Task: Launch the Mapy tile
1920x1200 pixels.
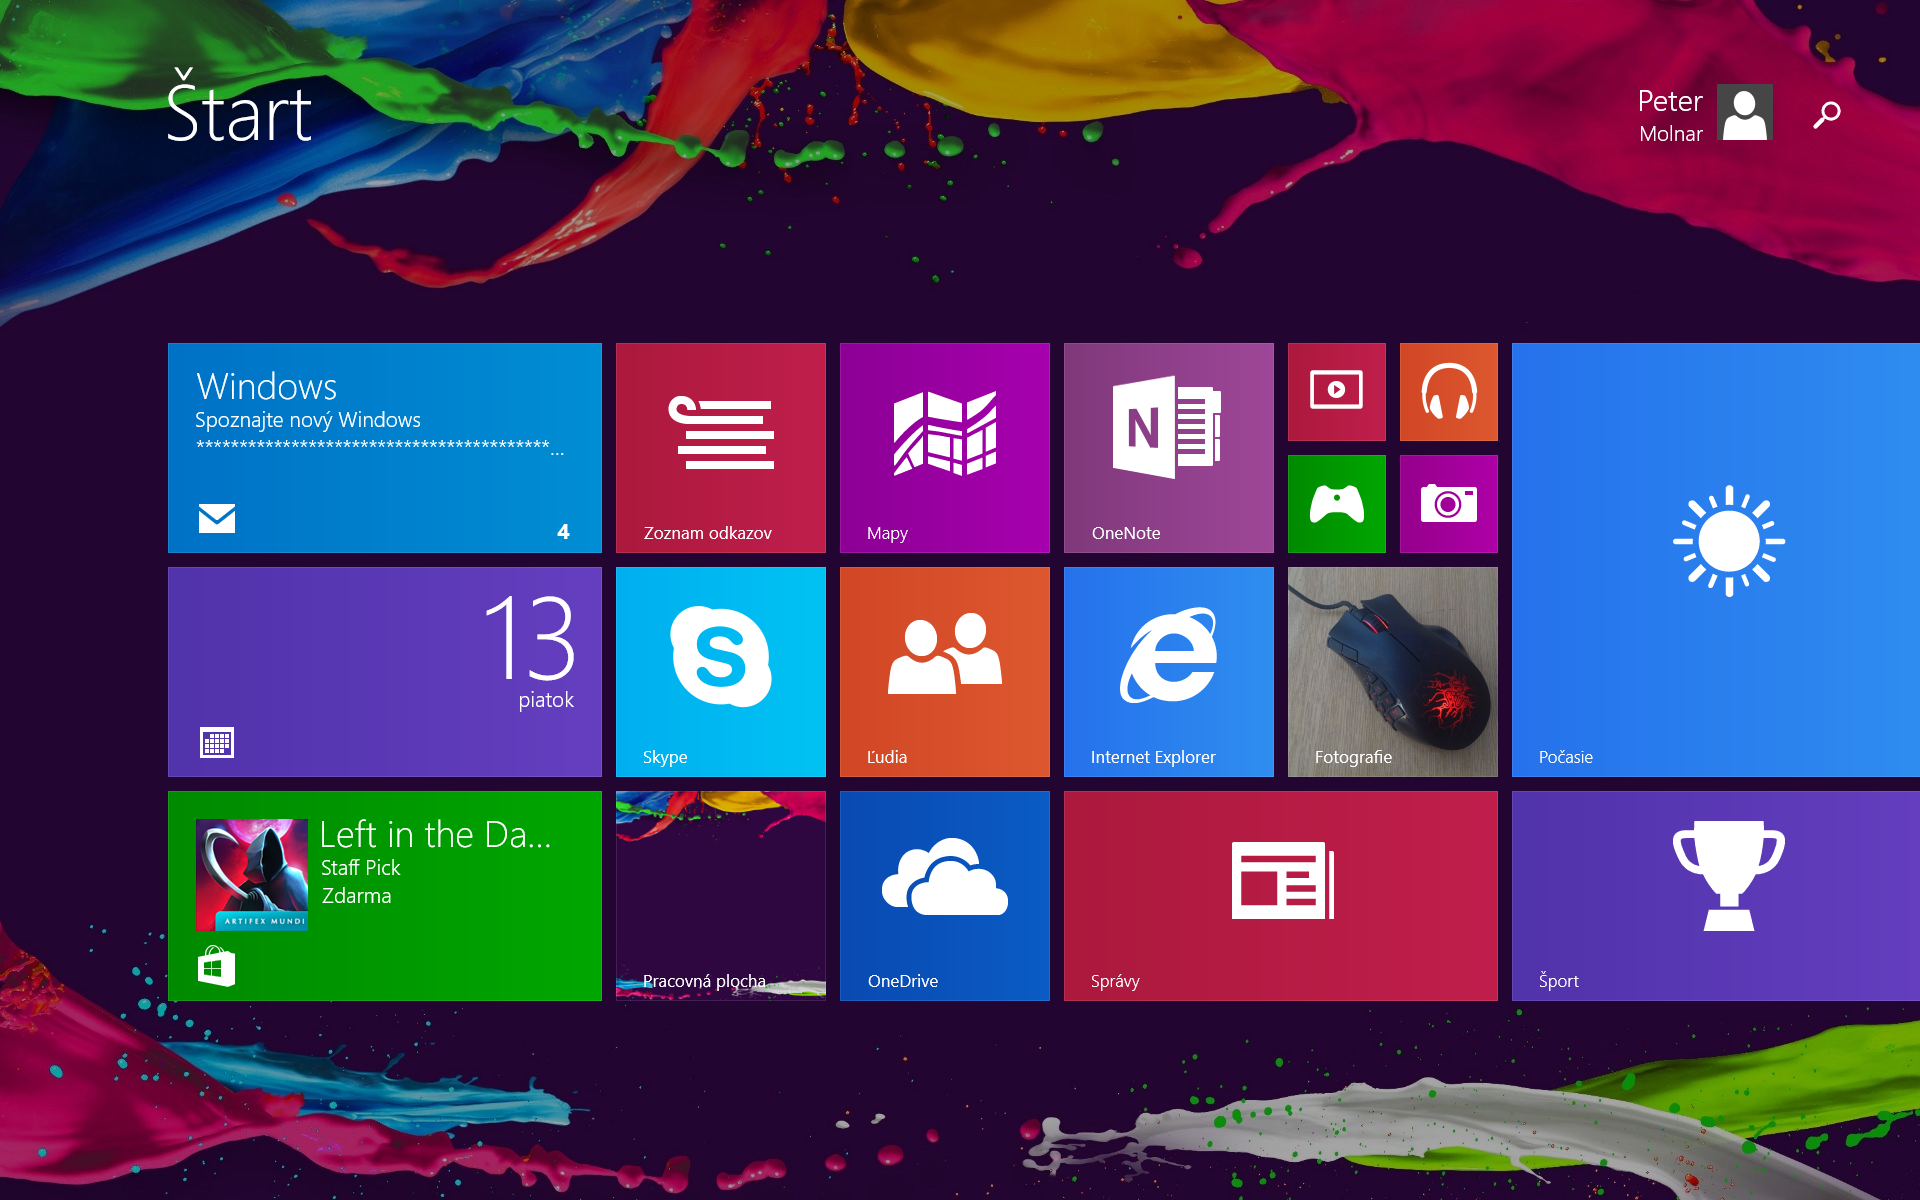Action: 945,448
